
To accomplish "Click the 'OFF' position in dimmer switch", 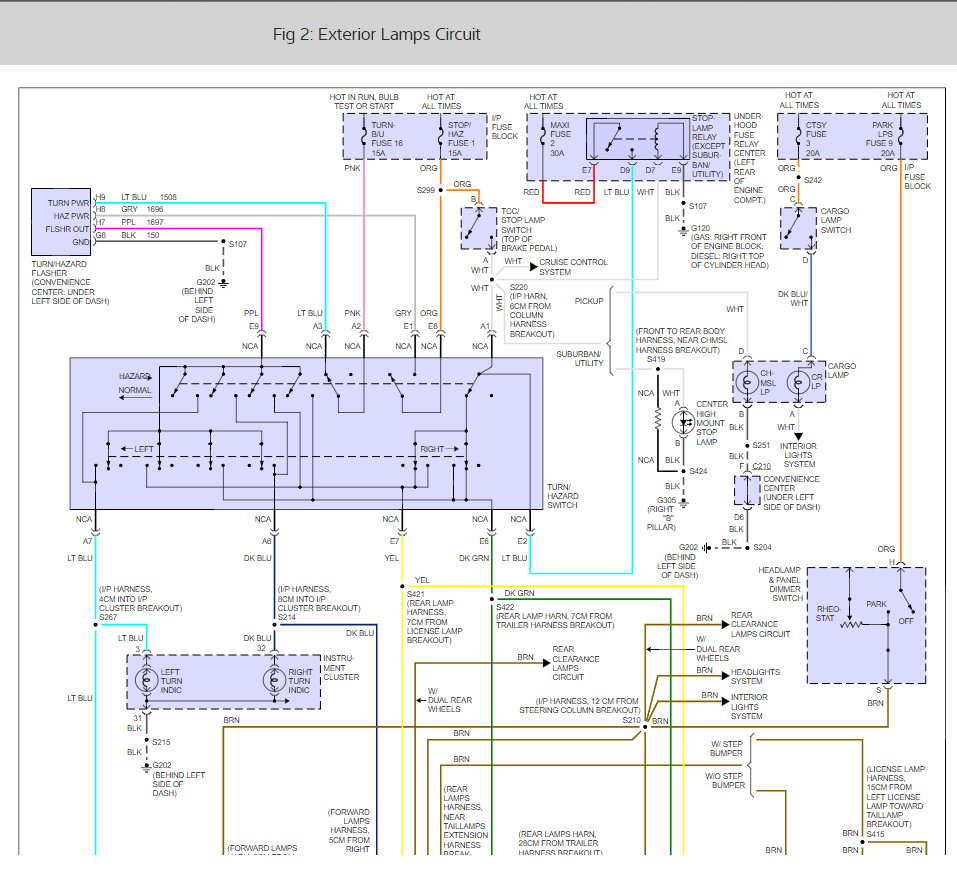I will tap(906, 621).
